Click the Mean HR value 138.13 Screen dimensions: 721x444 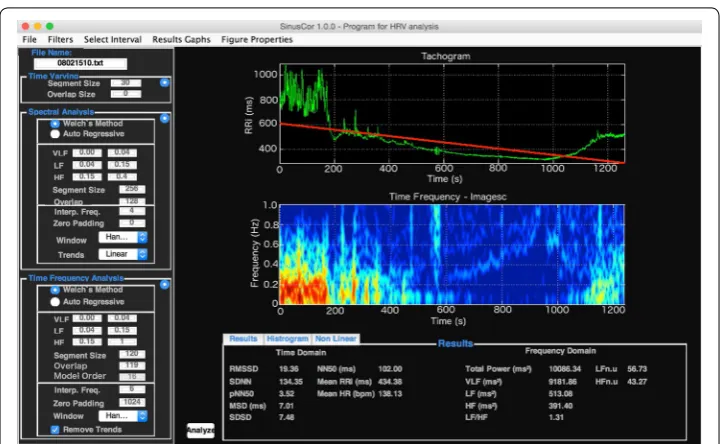(x=390, y=394)
